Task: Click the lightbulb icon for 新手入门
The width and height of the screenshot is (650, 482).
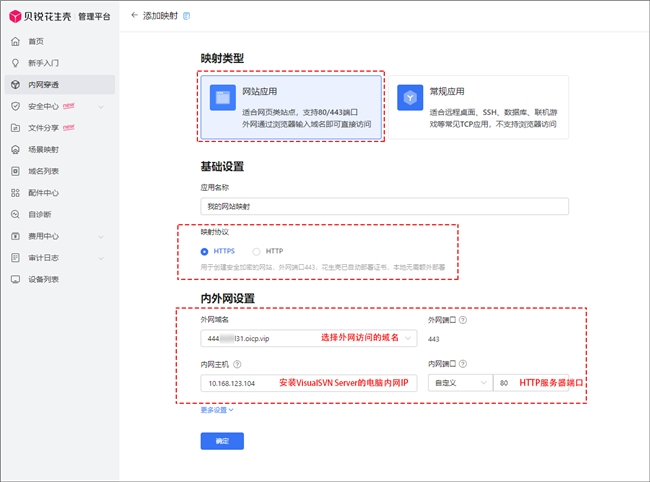Action: pyautogui.click(x=15, y=63)
